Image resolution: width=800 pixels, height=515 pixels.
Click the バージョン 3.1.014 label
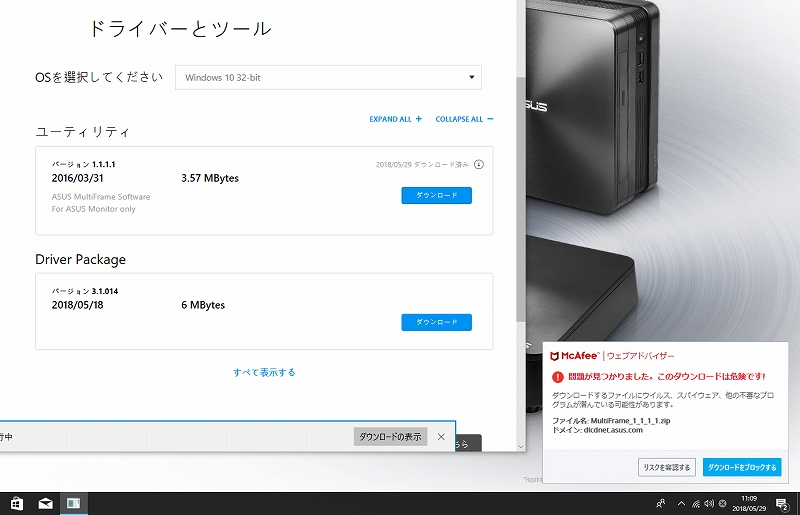pos(85,291)
